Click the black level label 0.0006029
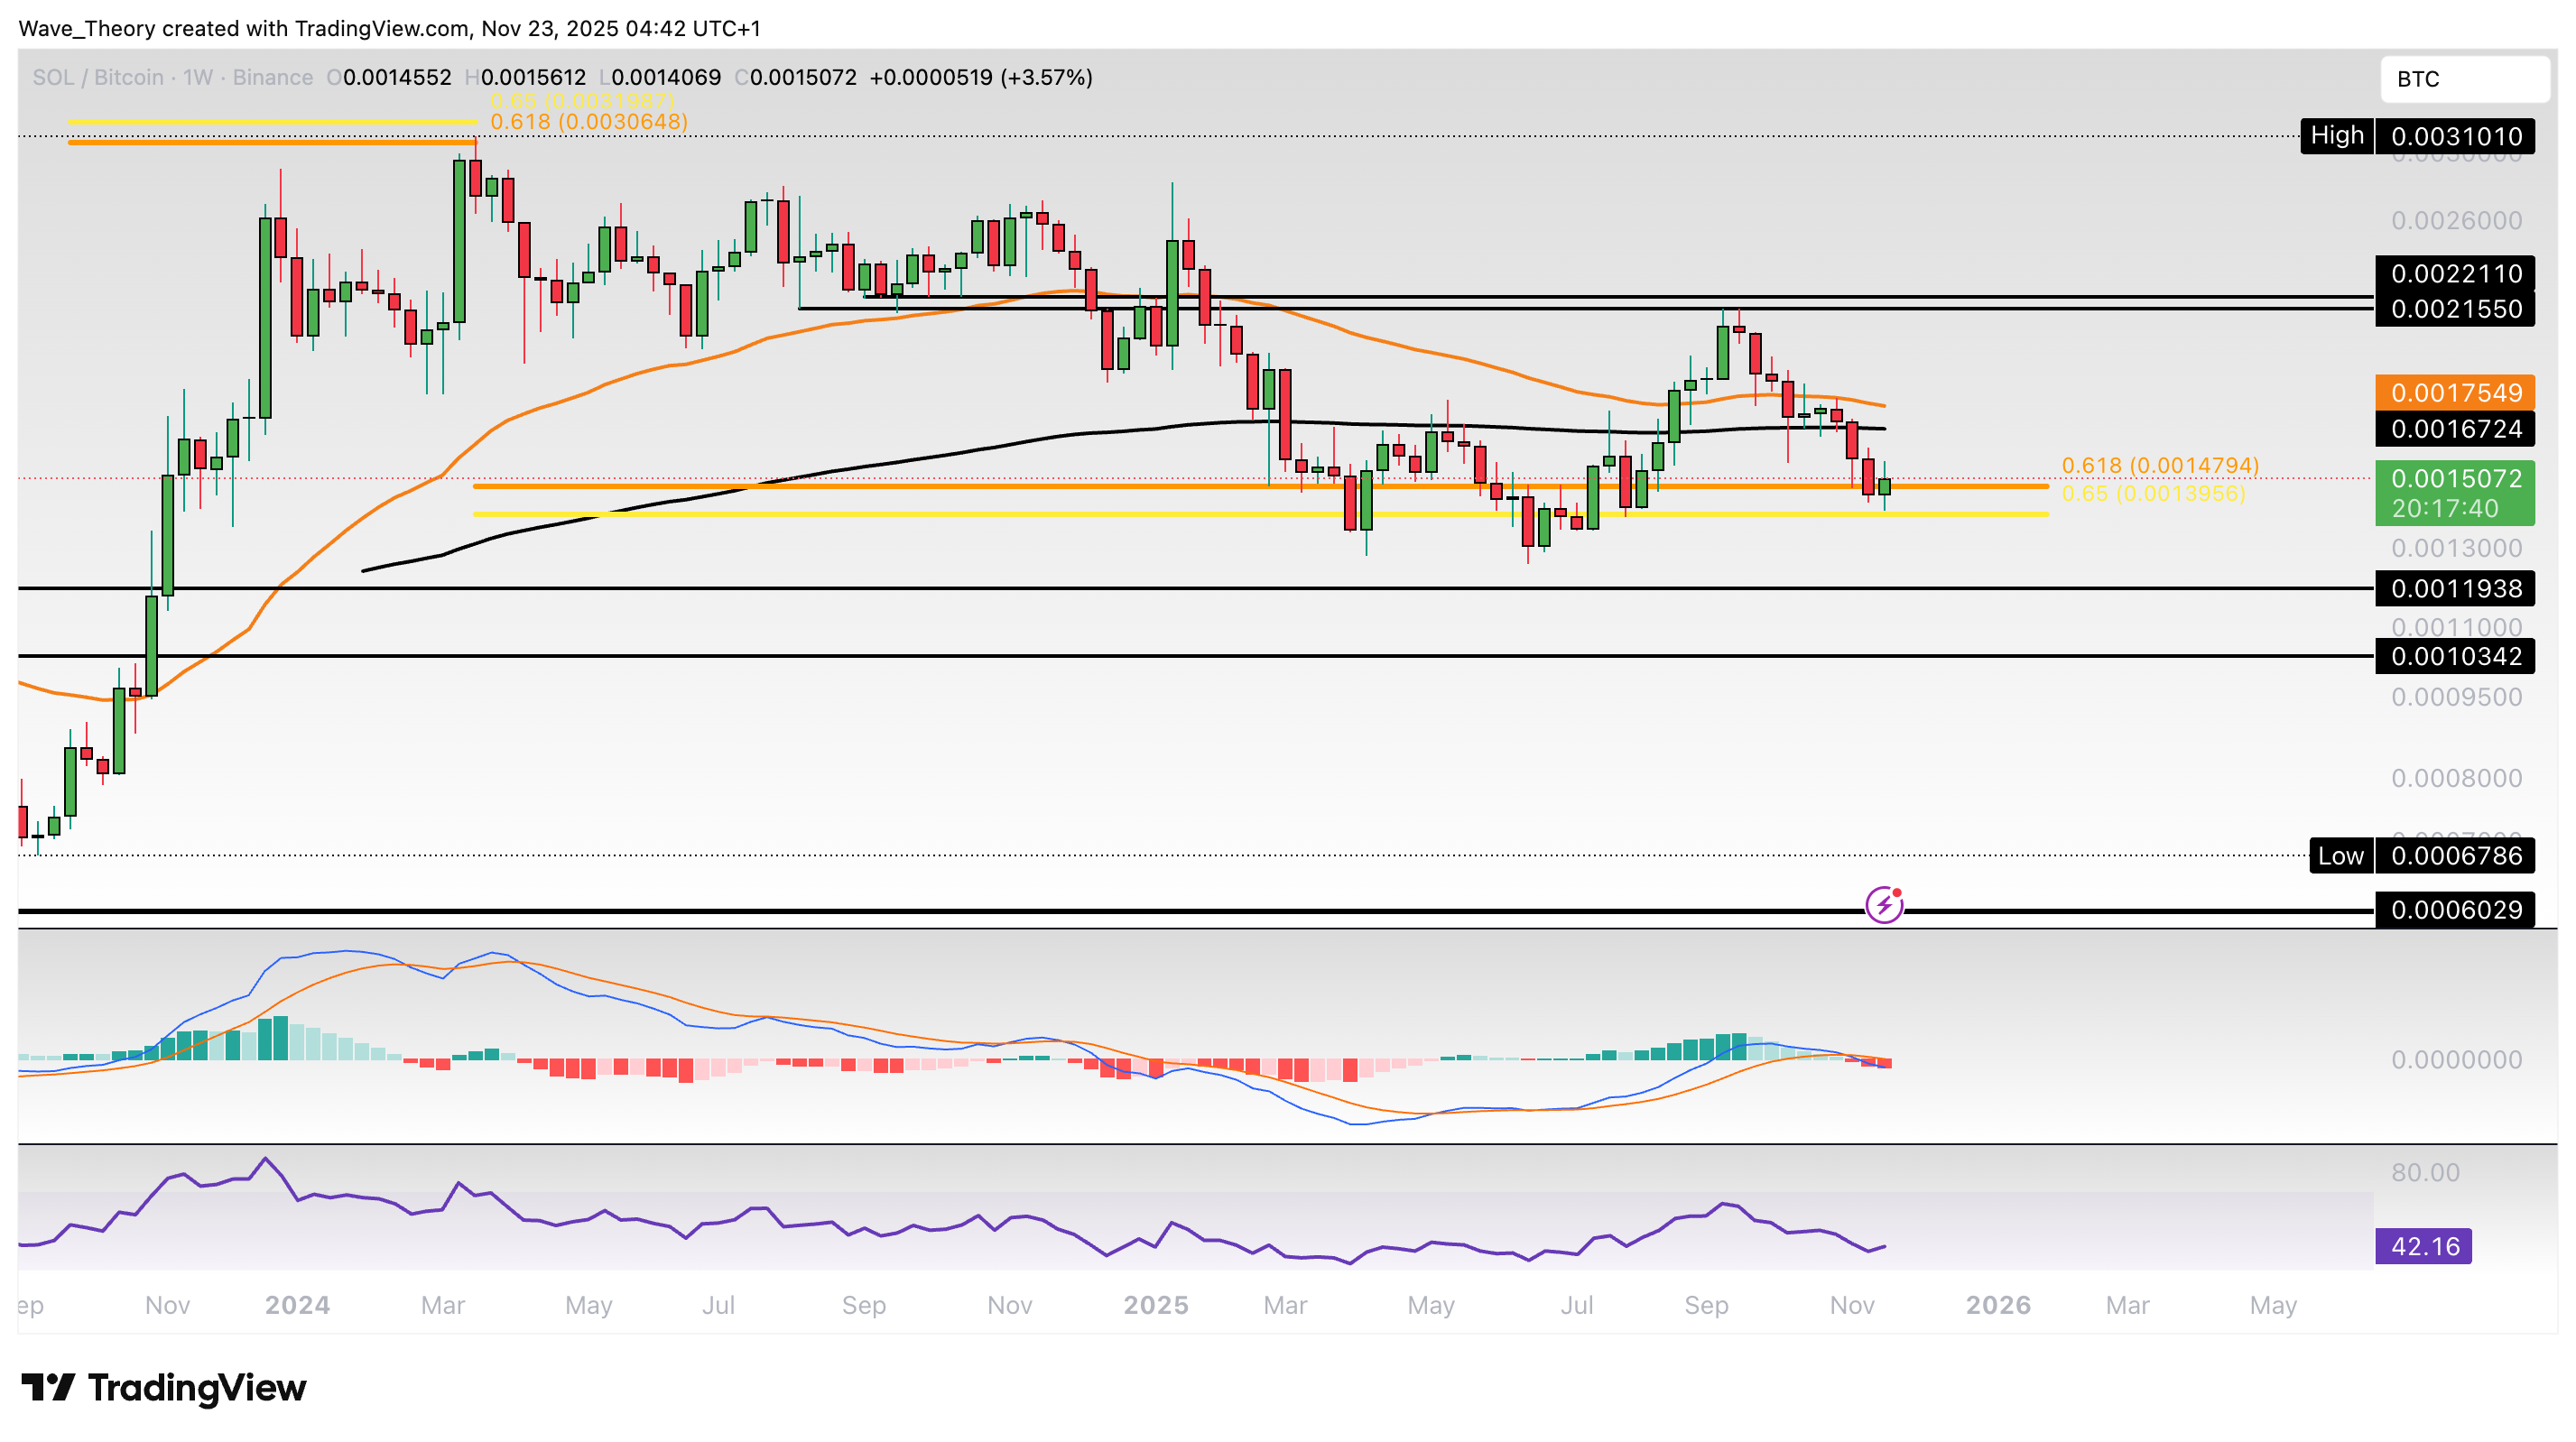Screen dimensions: 2576x1442 coord(2458,909)
